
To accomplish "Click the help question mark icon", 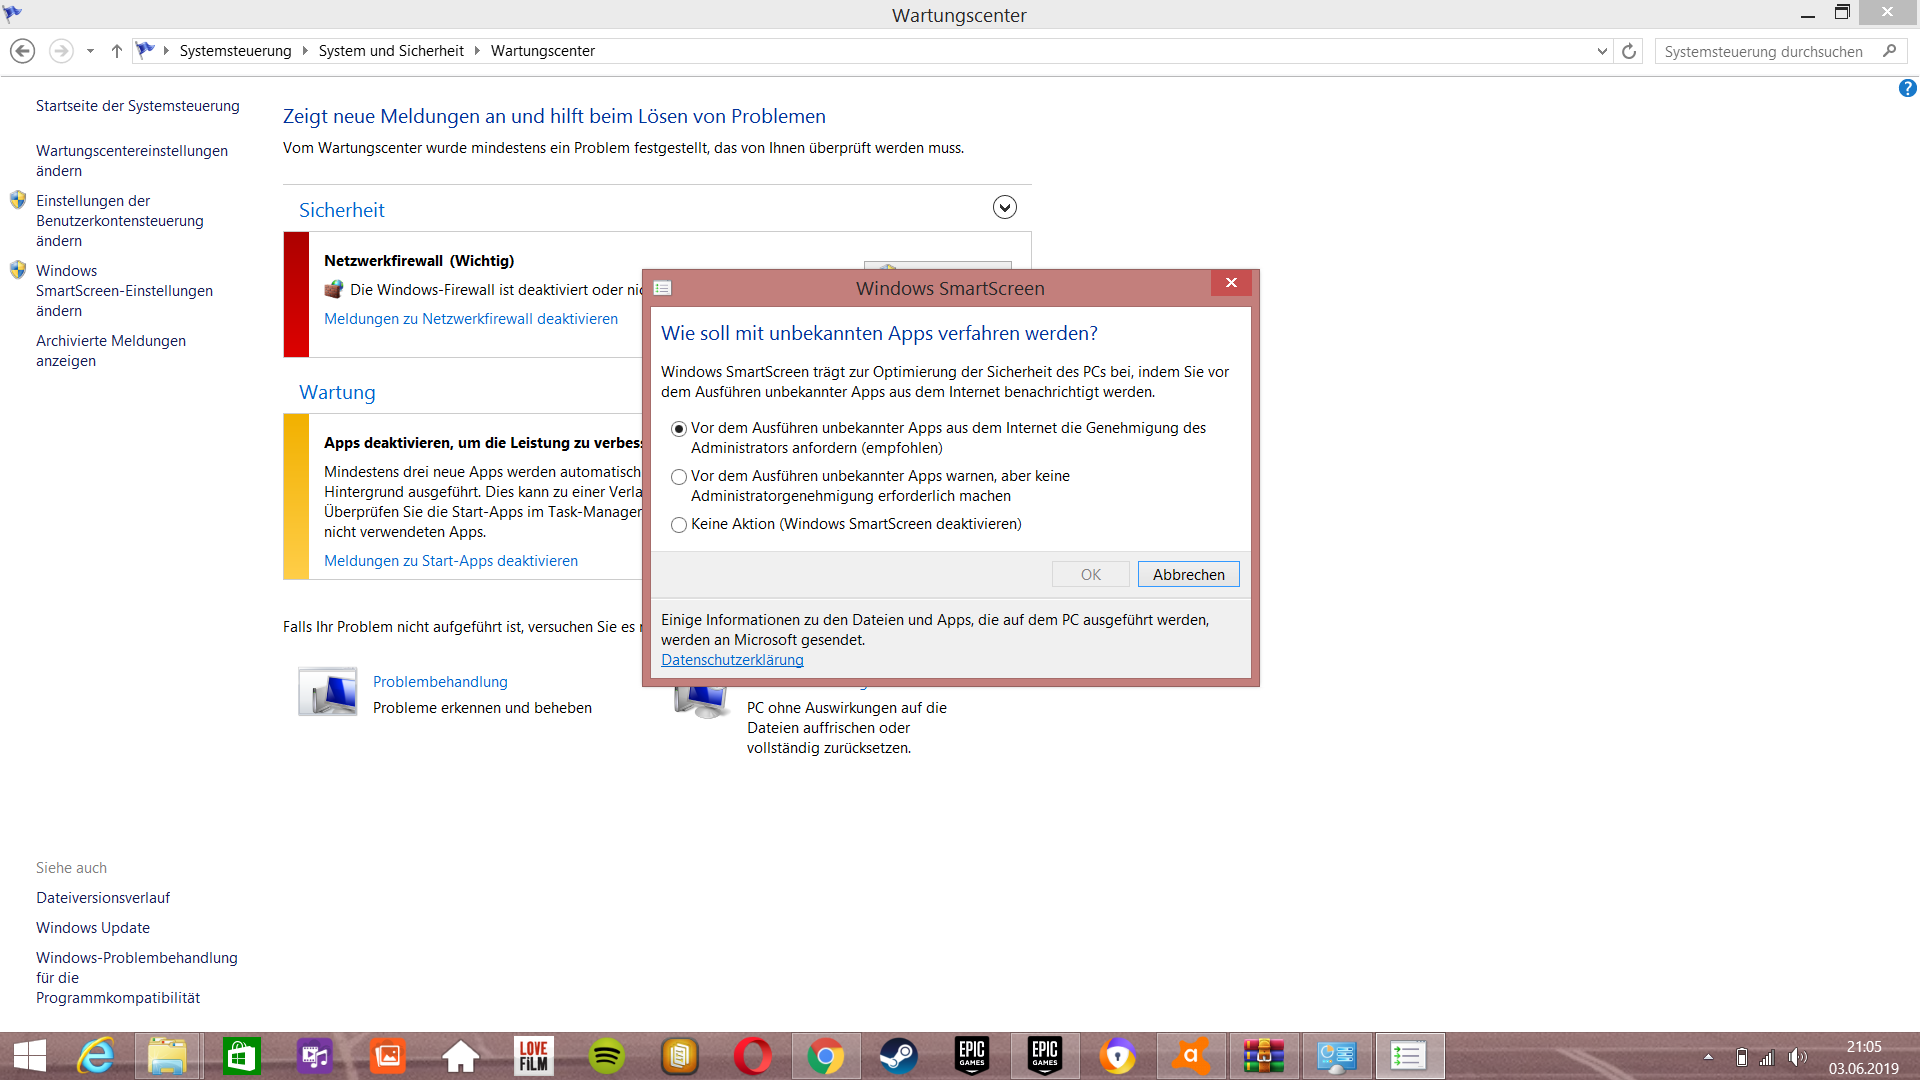I will 1907,88.
